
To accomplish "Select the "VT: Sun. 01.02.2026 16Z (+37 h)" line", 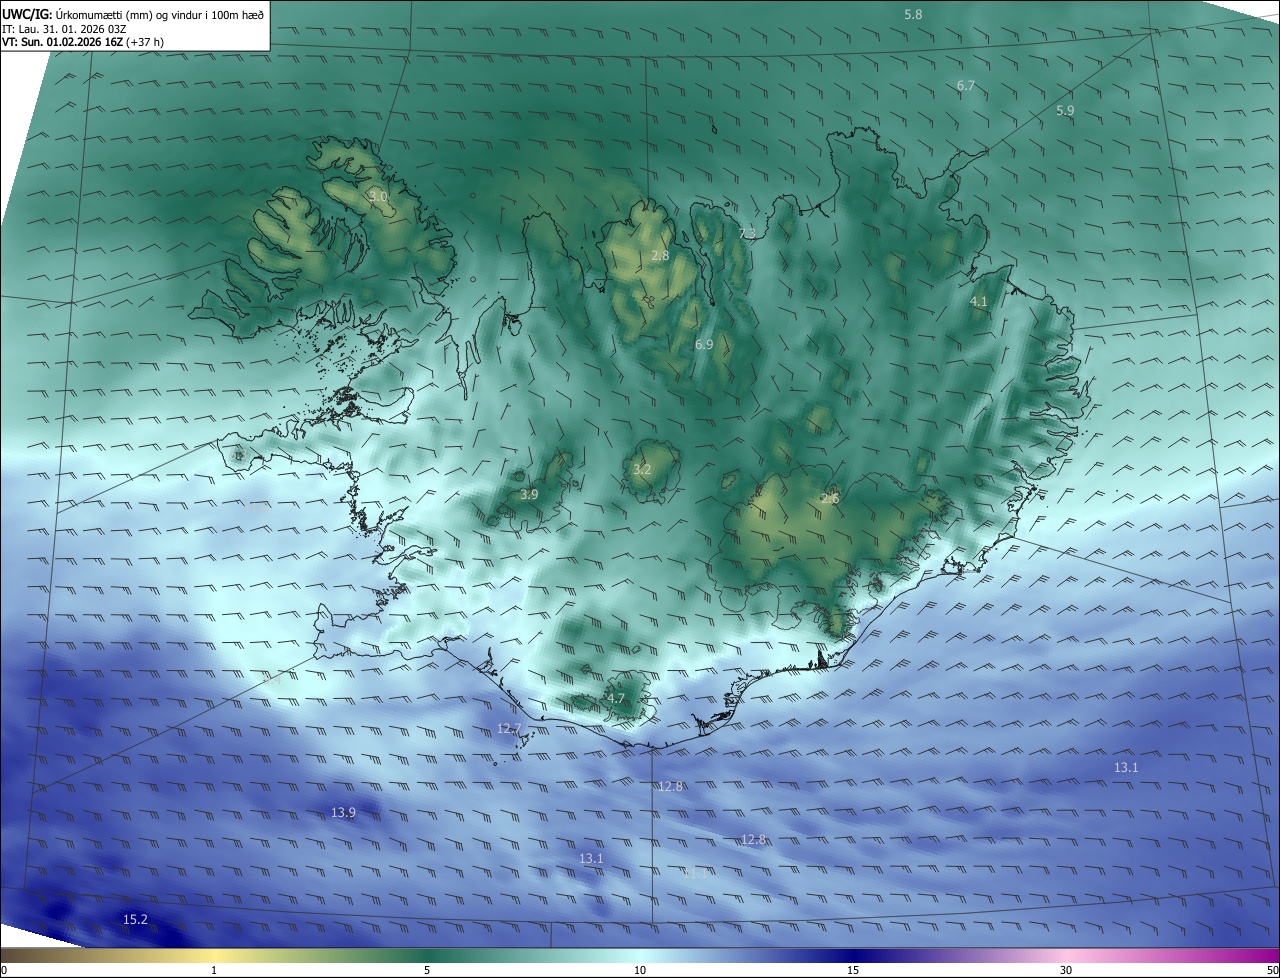I will click(83, 43).
